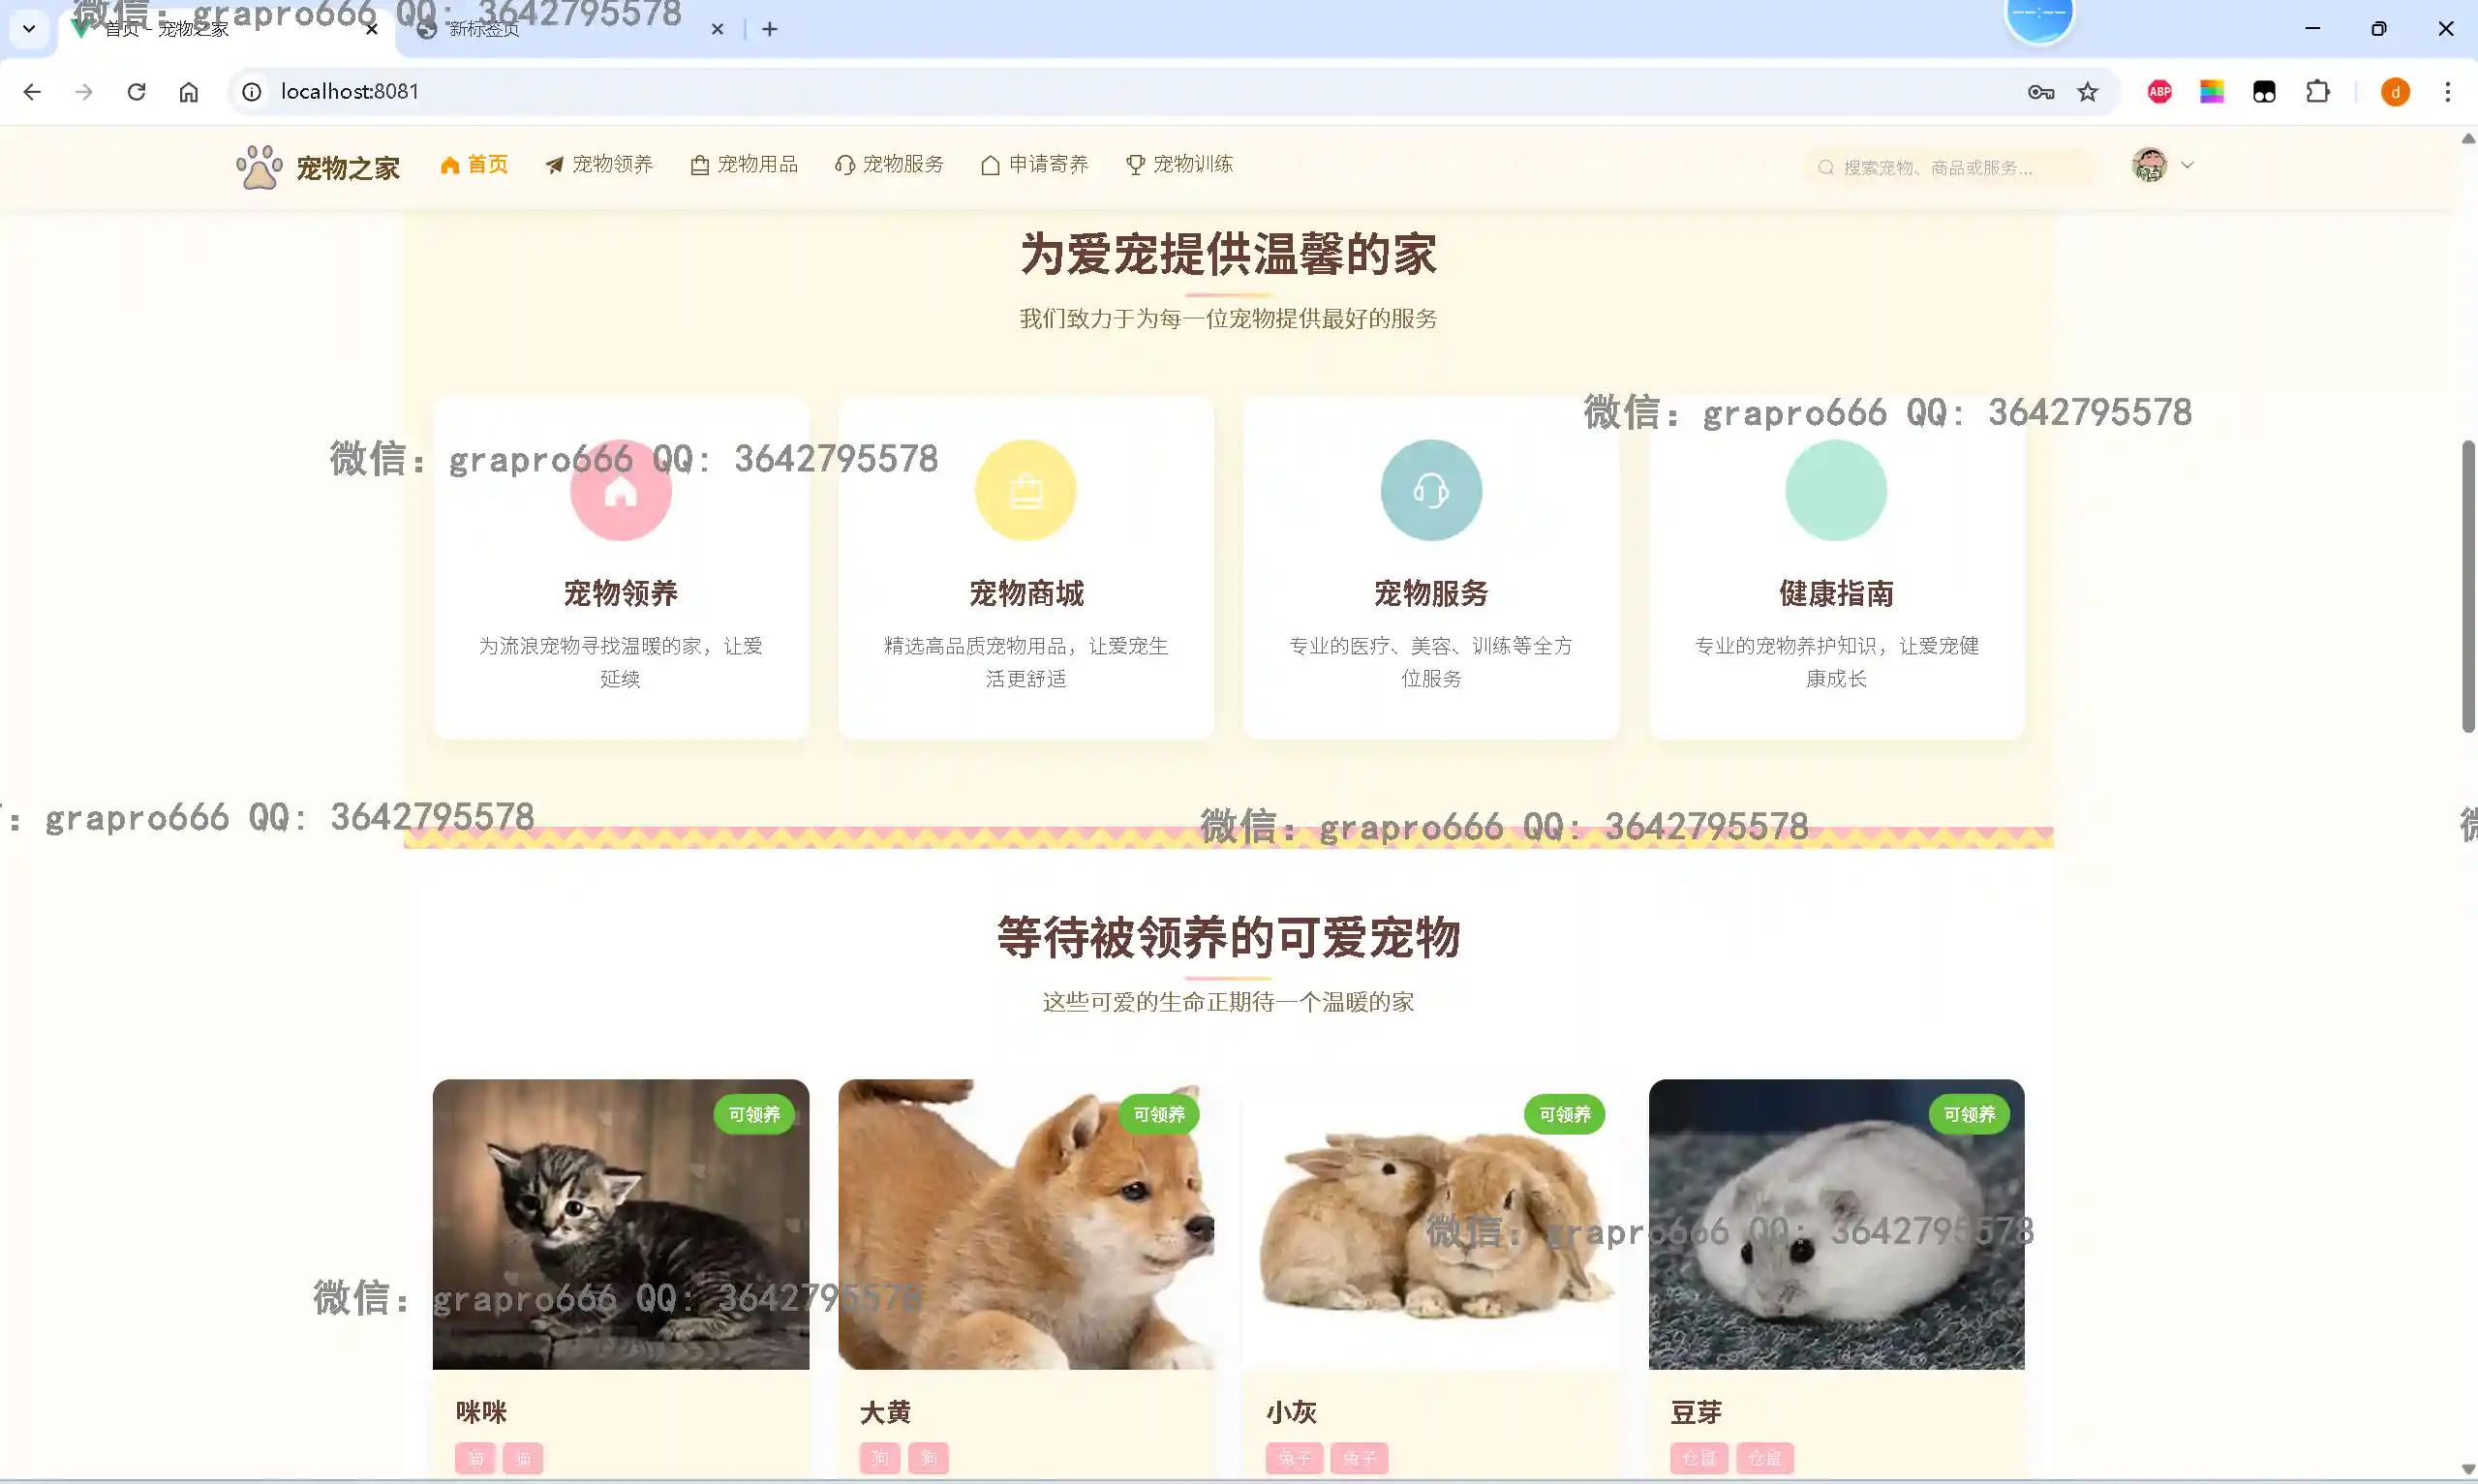2478x1484 pixels.
Task: Switch to the 新标签页 browser tab
Action: coord(483,29)
